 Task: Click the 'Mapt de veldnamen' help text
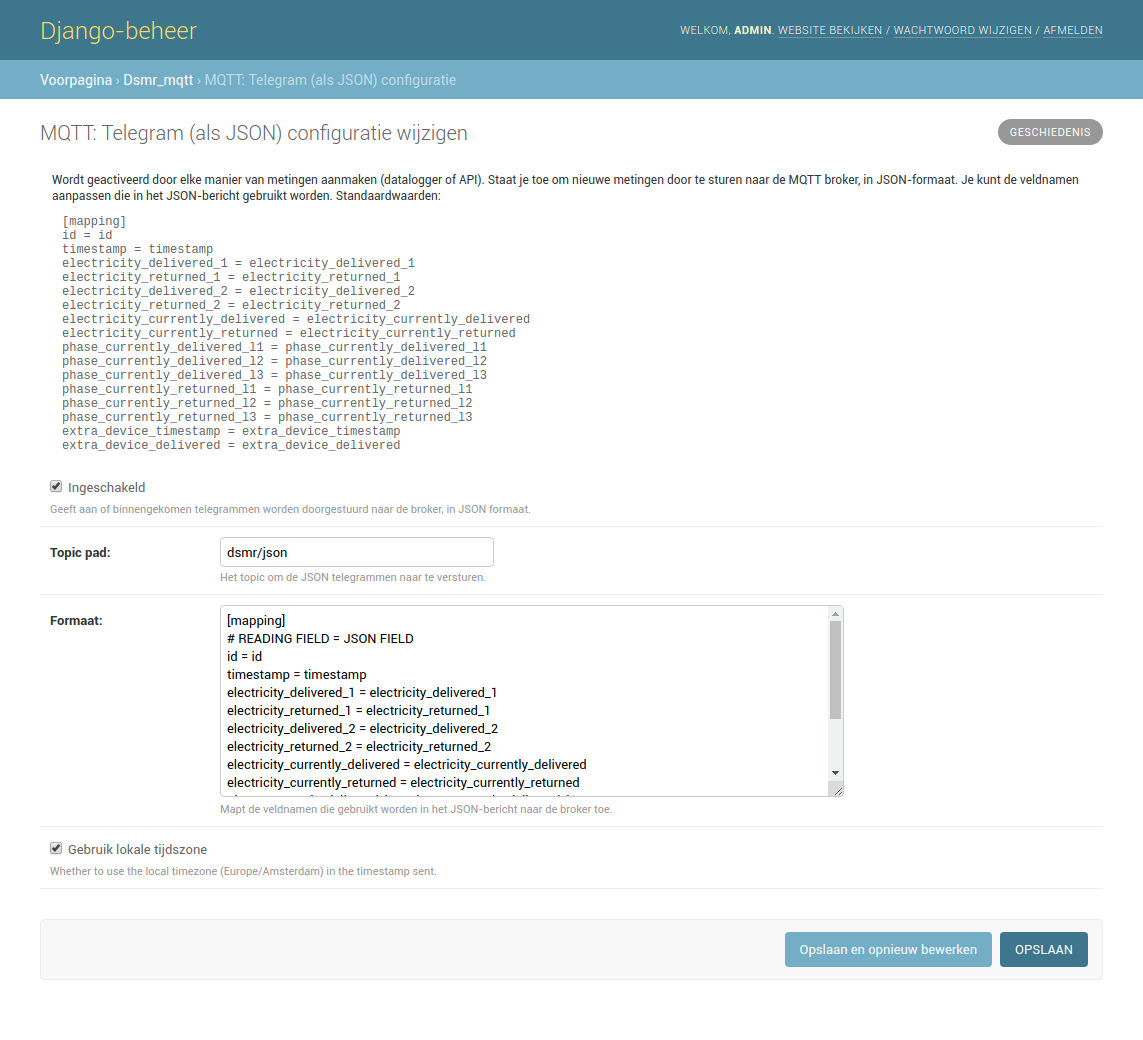pyautogui.click(x=416, y=809)
